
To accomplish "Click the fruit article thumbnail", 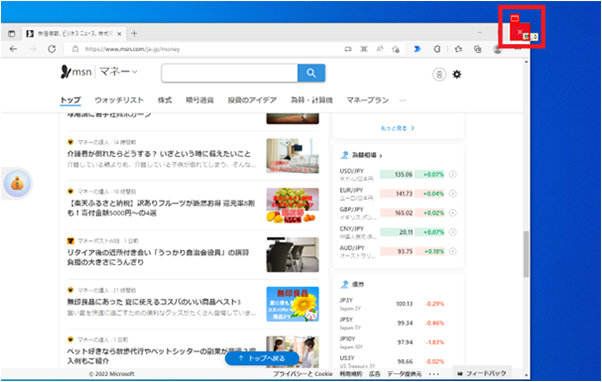I will [x=293, y=205].
